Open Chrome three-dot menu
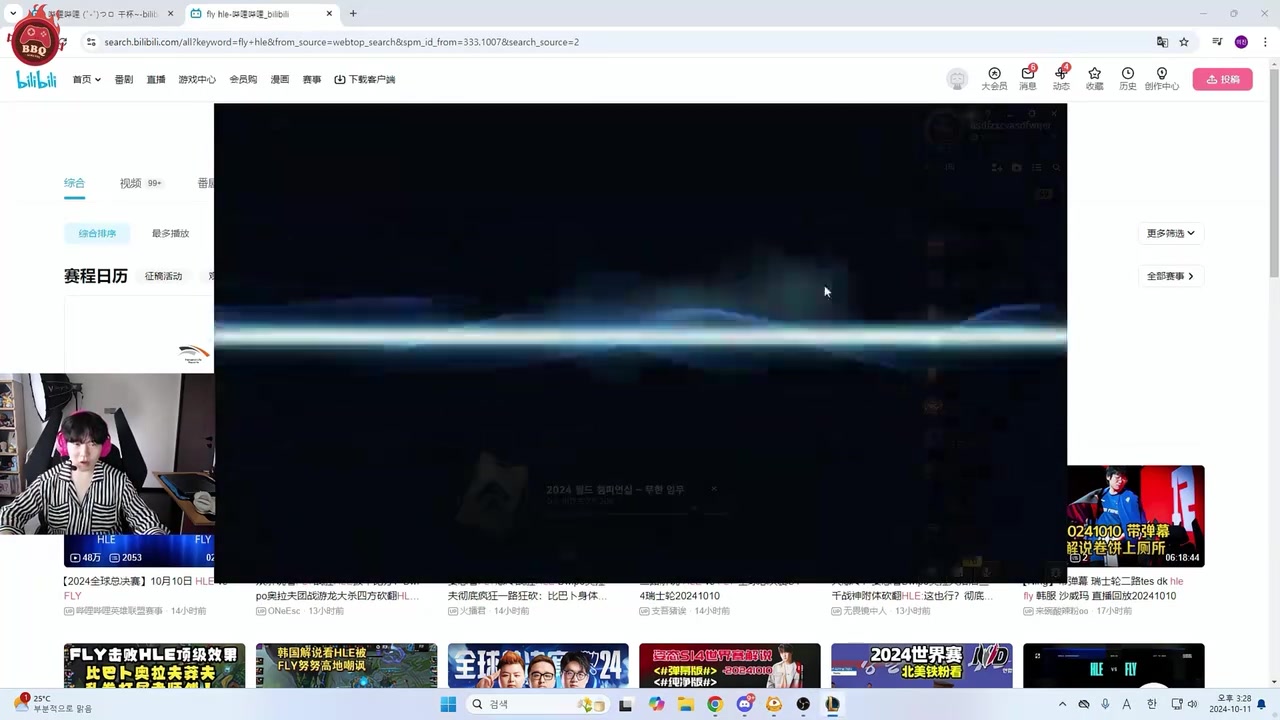This screenshot has height=720, width=1280. coord(1263,42)
